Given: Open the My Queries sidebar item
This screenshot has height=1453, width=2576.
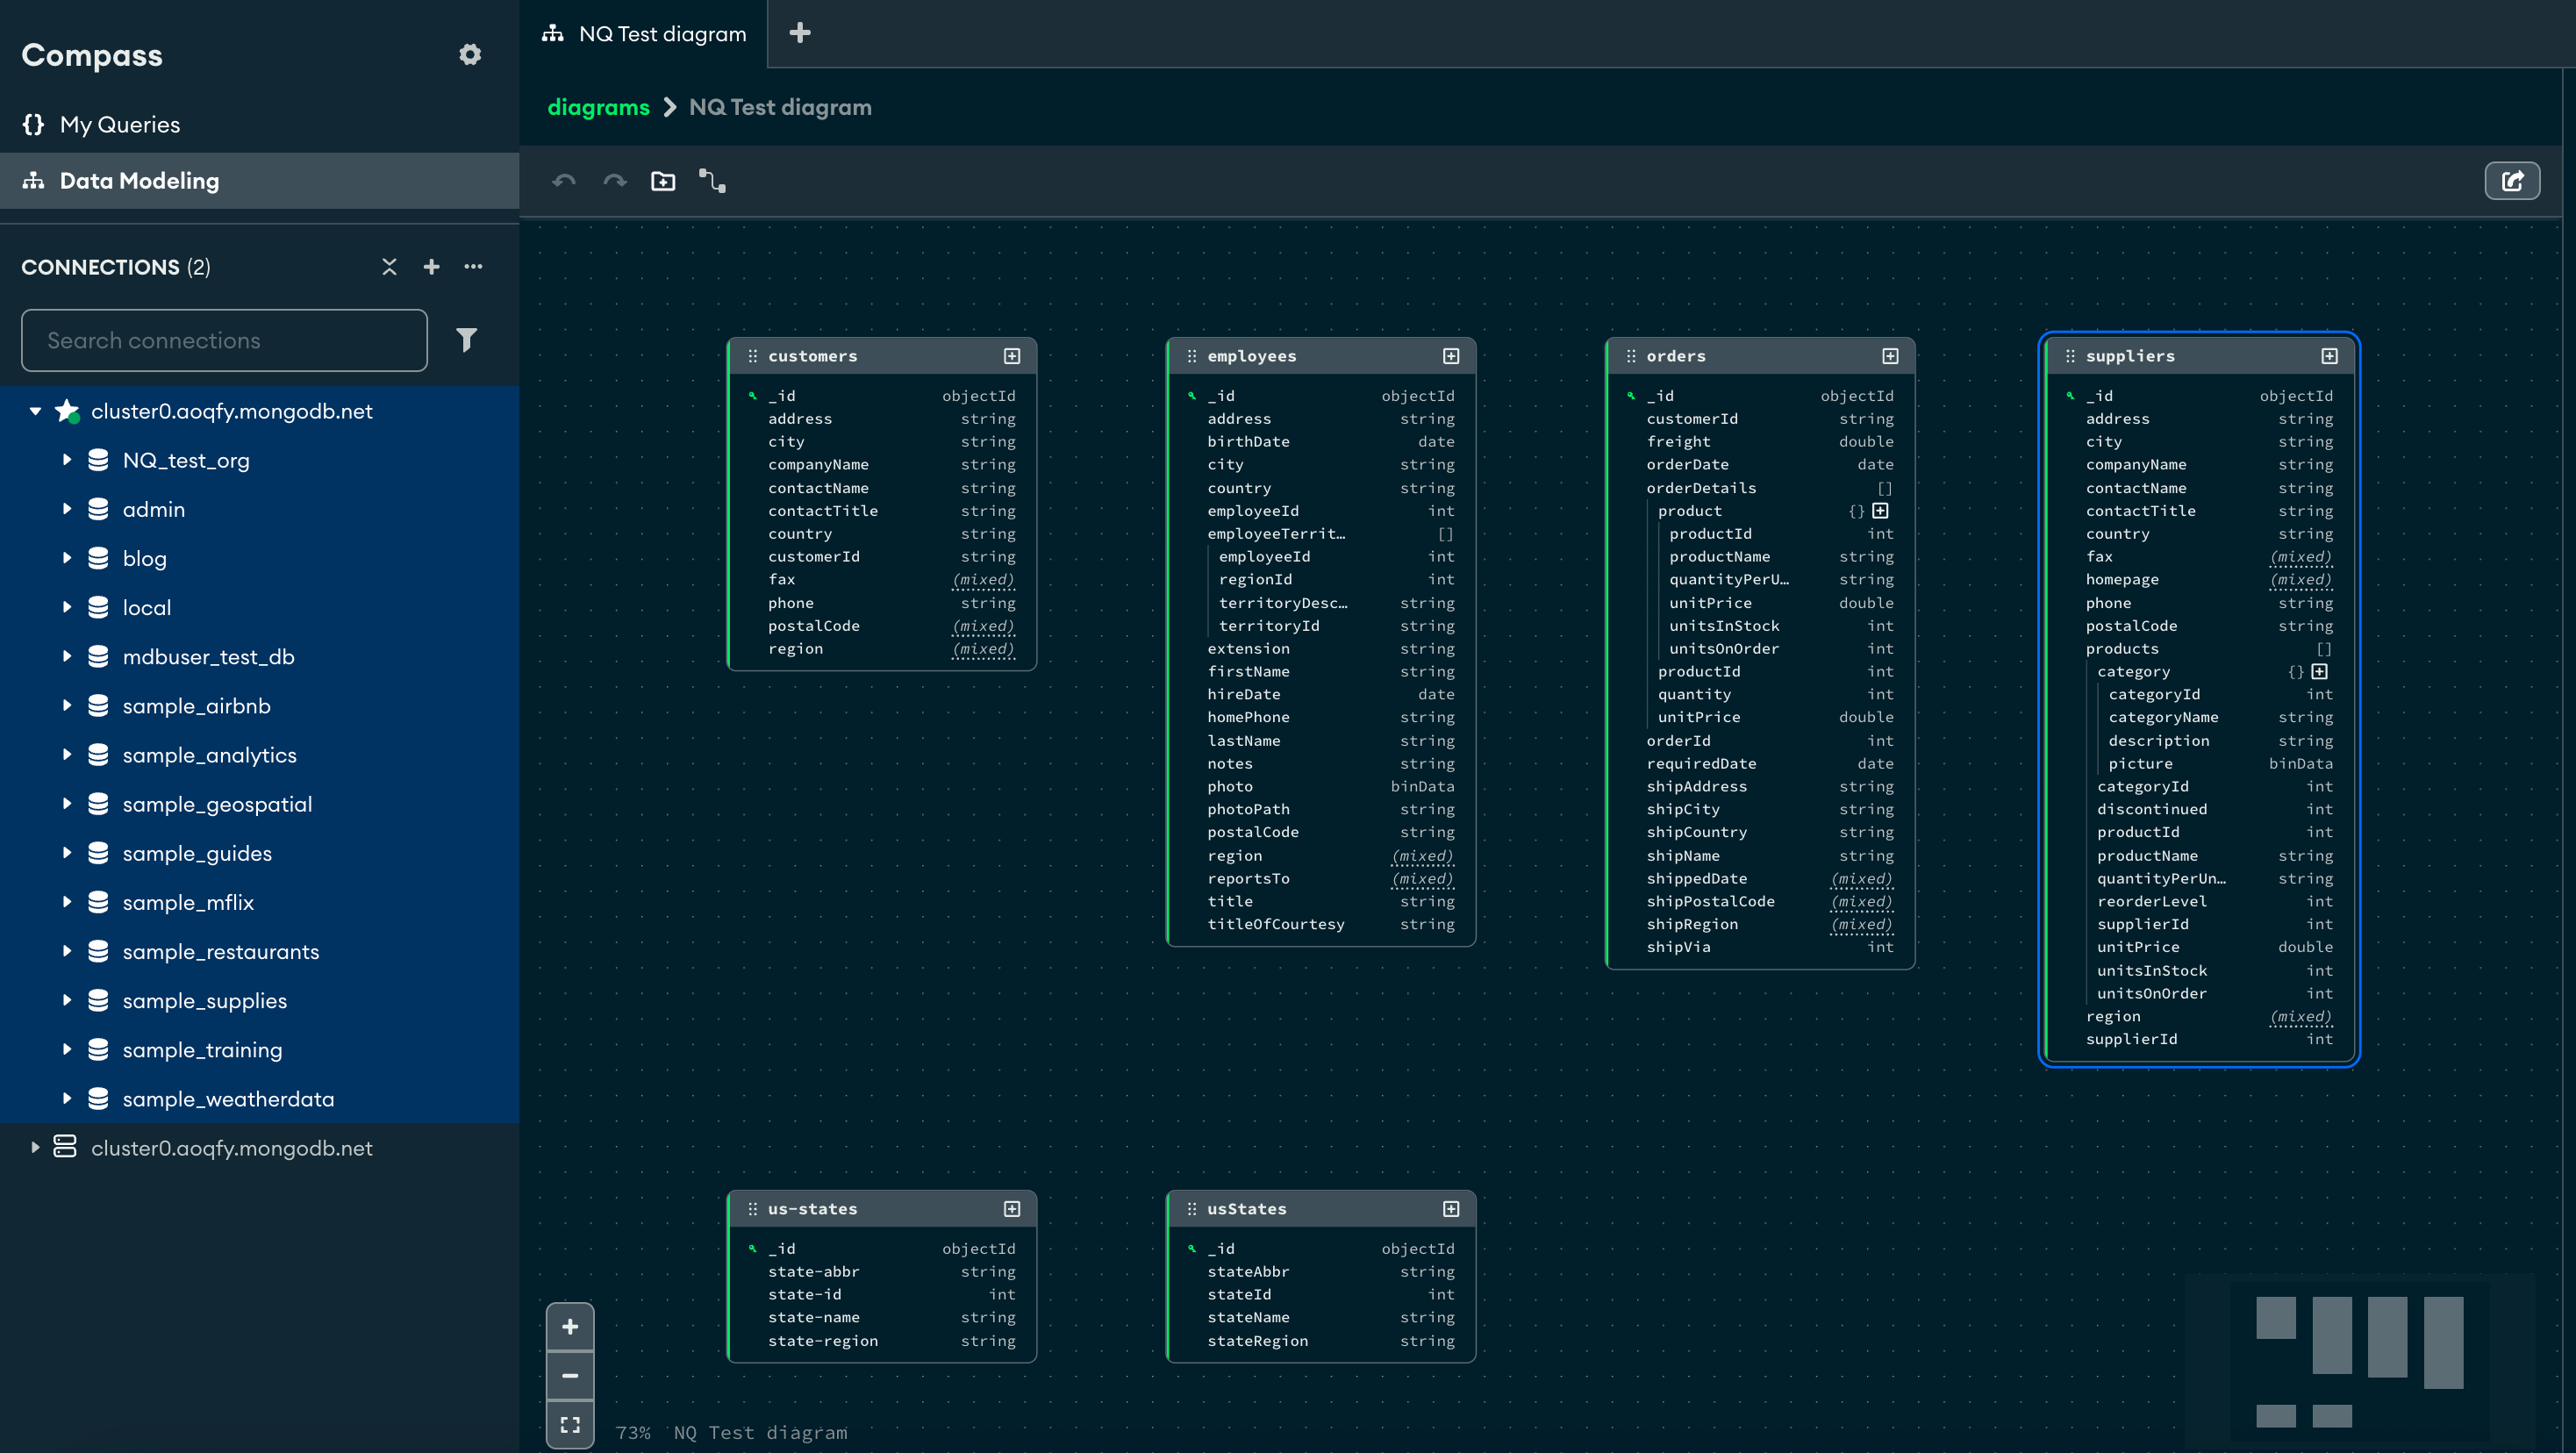Looking at the screenshot, I should [120, 125].
